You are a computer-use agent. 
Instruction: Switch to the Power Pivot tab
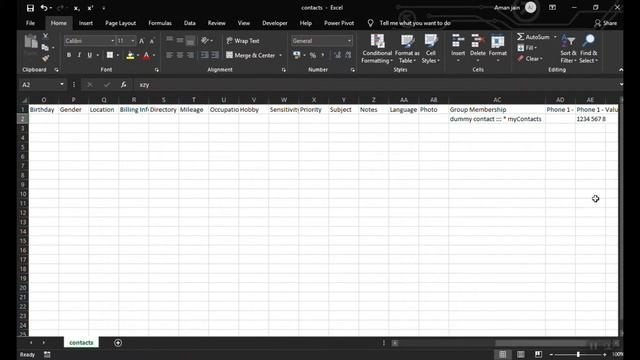[x=339, y=23]
